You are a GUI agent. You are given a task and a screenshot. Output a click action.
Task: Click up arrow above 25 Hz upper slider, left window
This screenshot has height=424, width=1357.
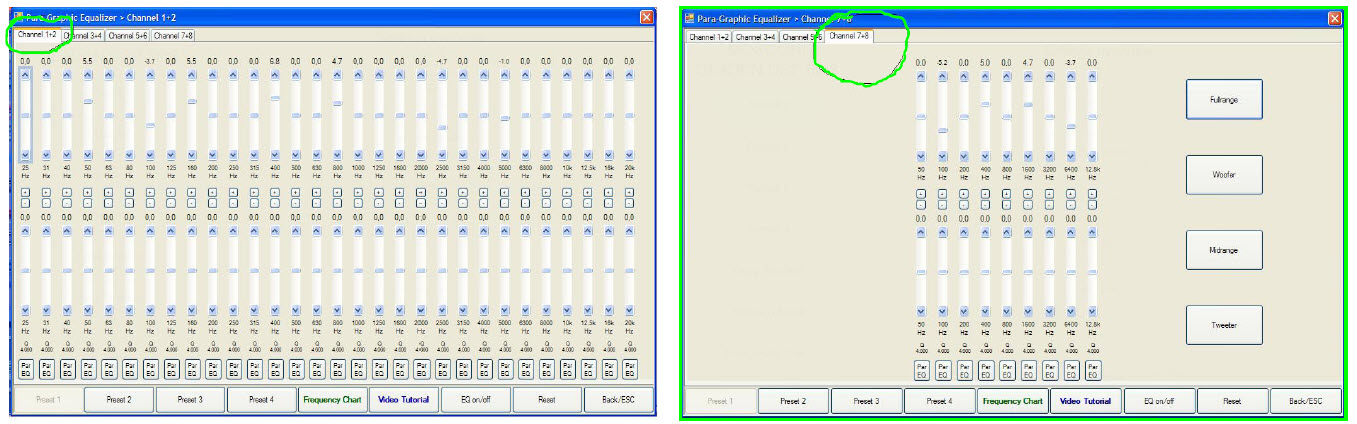coord(25,74)
